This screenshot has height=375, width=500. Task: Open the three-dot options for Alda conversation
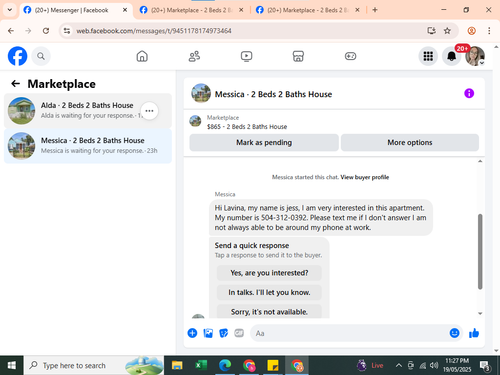coord(149,111)
